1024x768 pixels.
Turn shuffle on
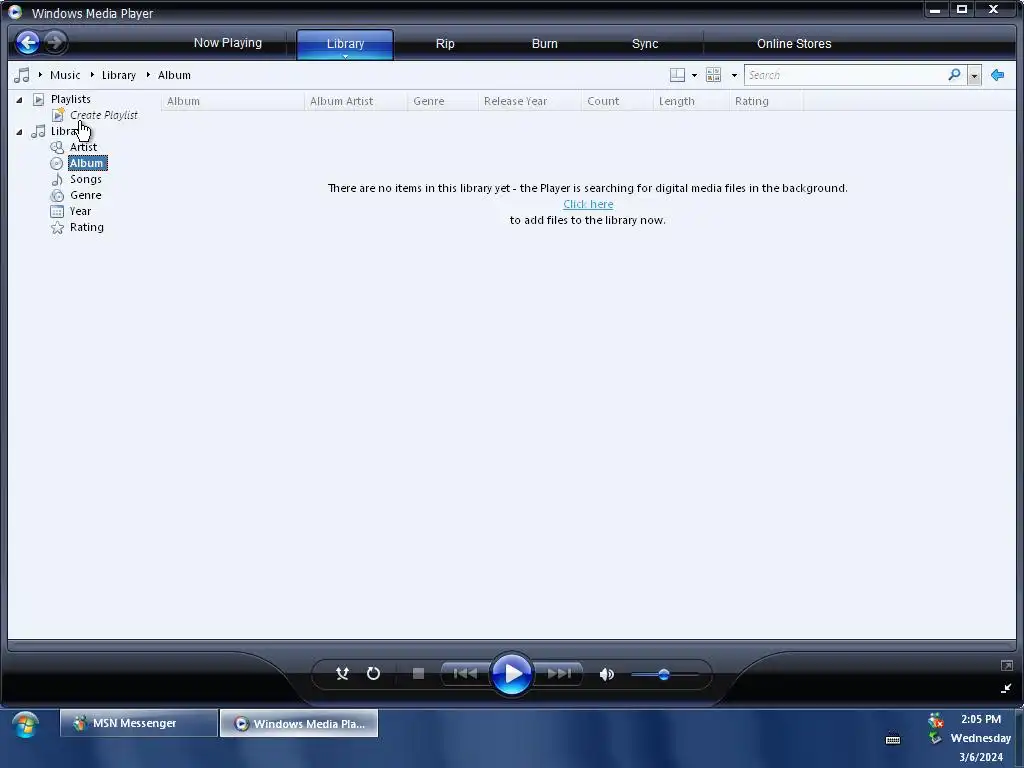[x=342, y=673]
